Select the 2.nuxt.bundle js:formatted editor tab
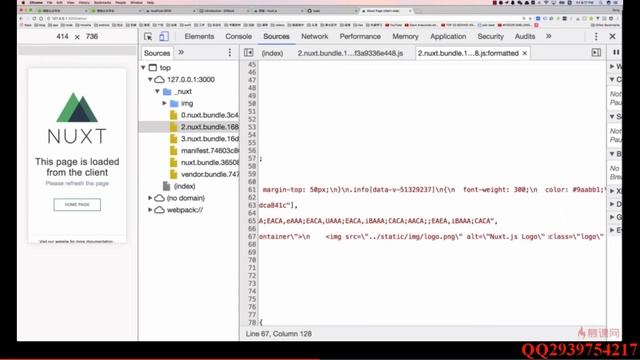This screenshot has width=640, height=360. pyautogui.click(x=468, y=53)
